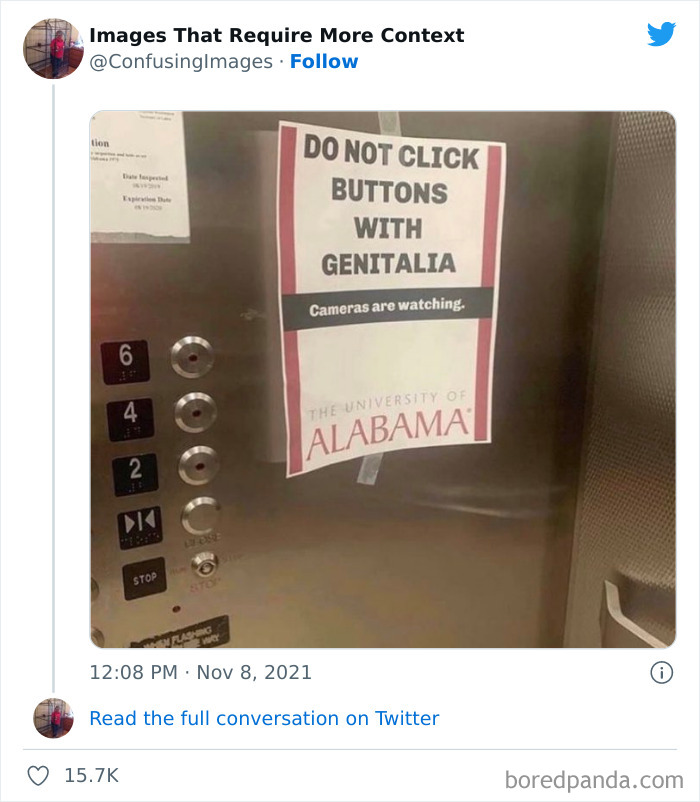700x802 pixels.
Task: Click the @ConfusingImages handle
Action: [181, 61]
